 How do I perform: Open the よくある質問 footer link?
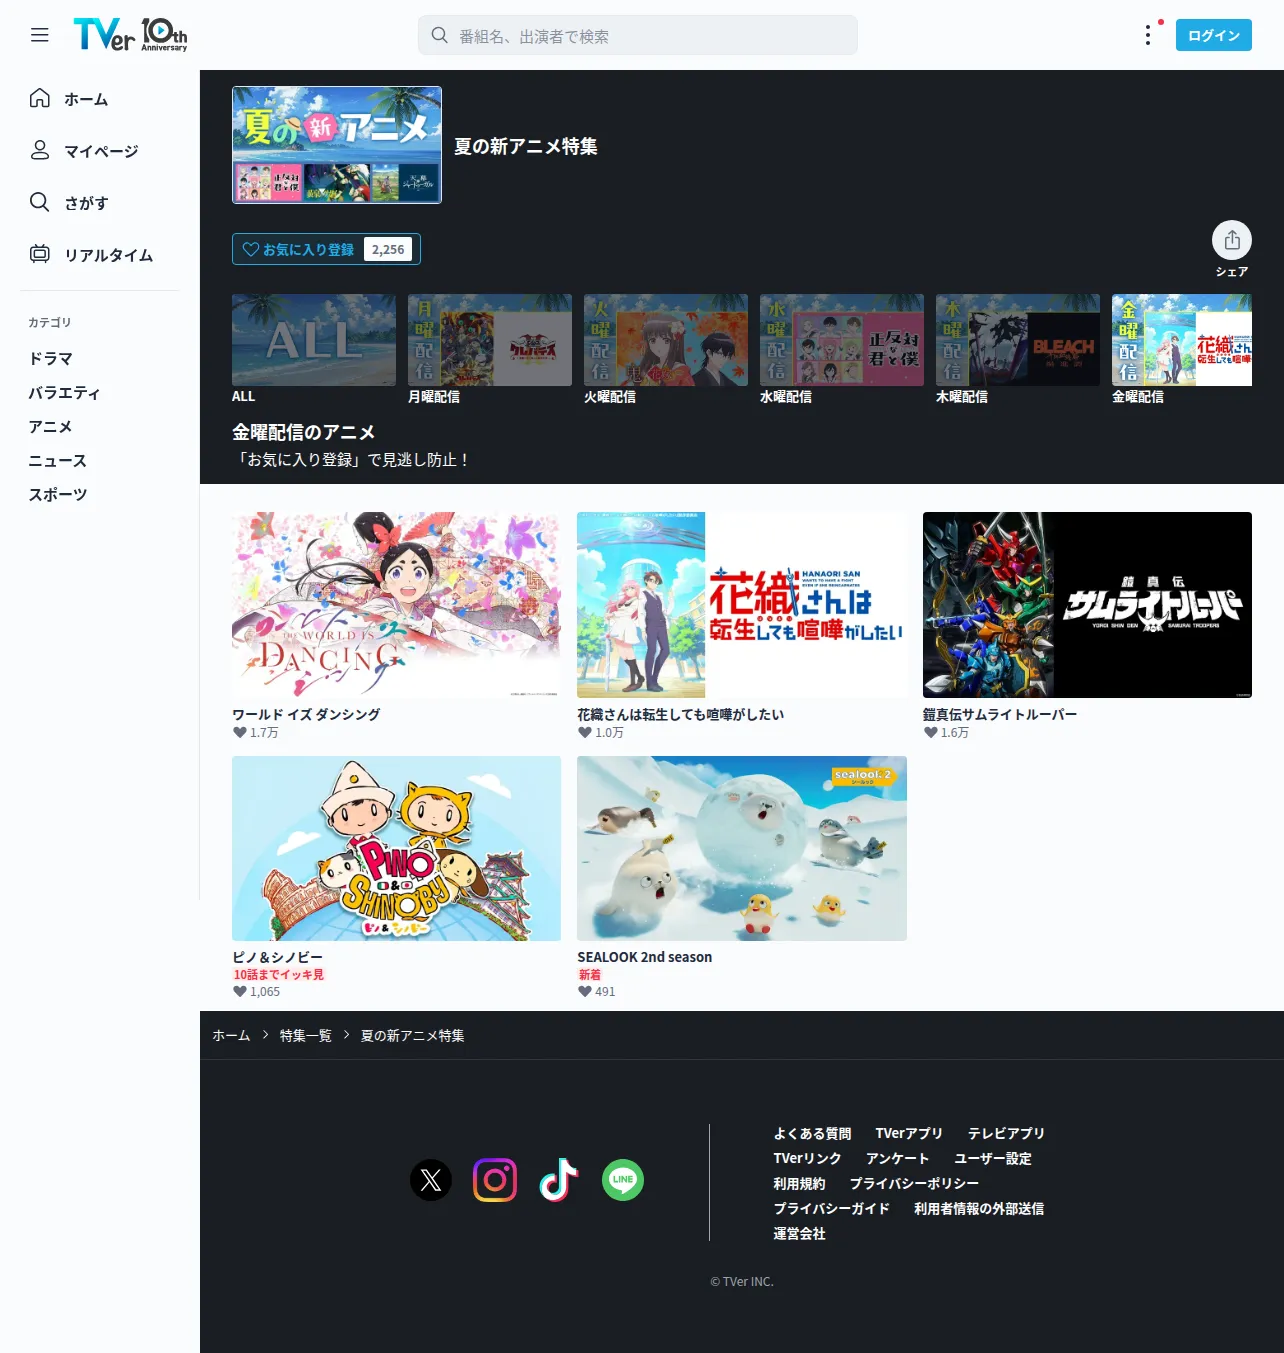(812, 1133)
